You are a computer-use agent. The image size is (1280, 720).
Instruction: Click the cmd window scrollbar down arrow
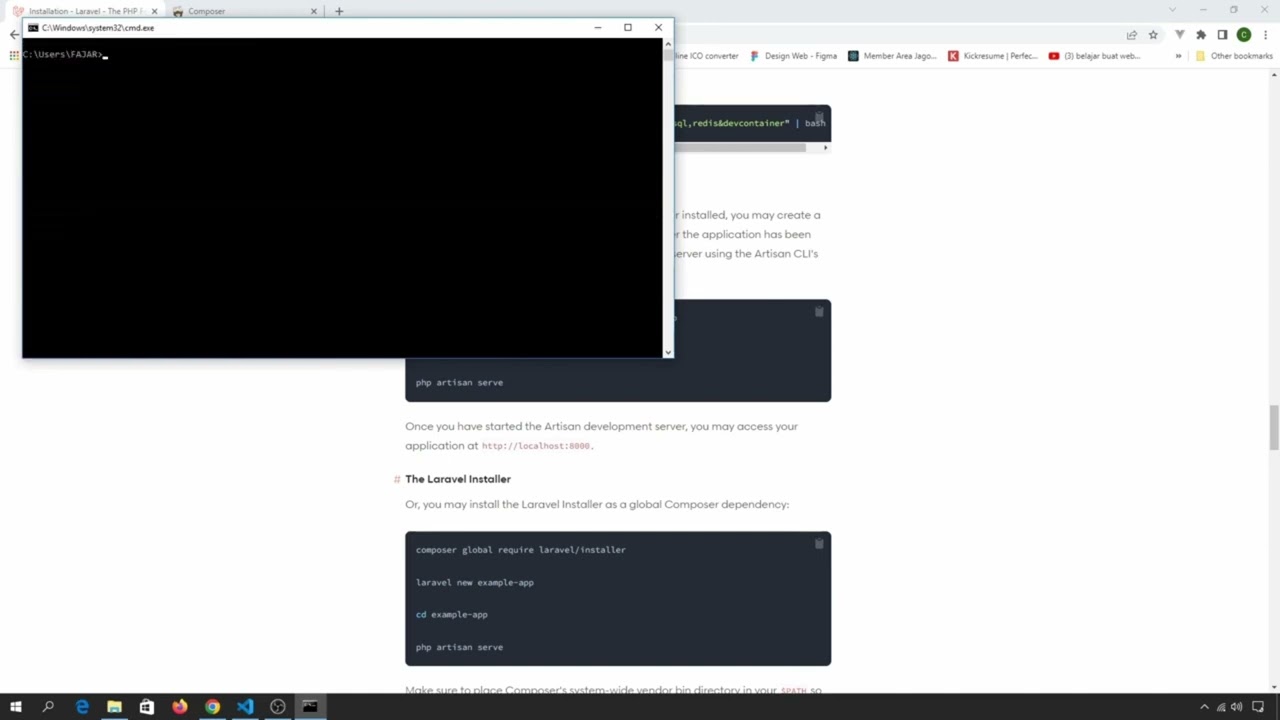pyautogui.click(x=668, y=352)
